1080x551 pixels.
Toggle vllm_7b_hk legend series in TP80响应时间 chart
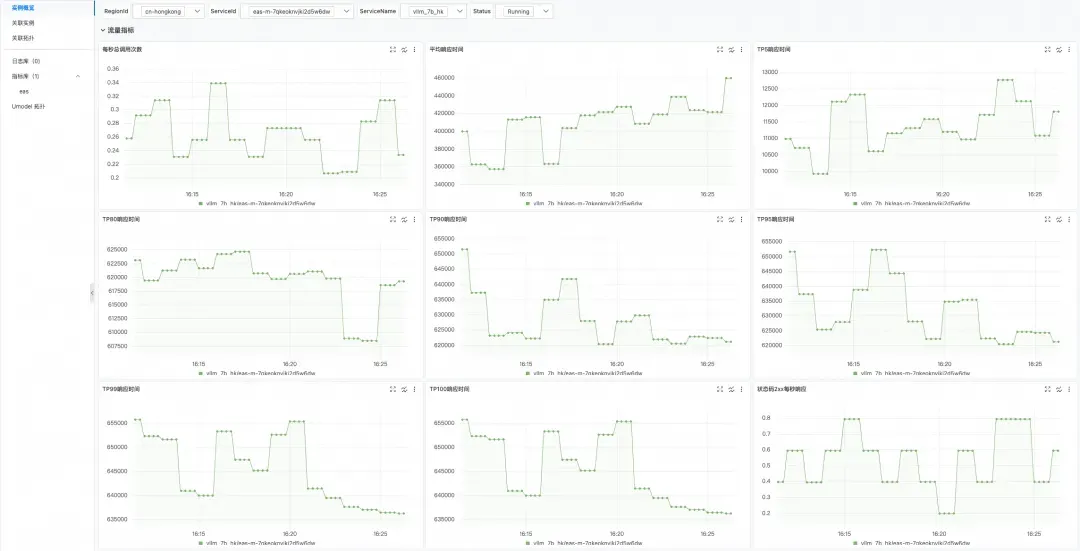point(257,373)
